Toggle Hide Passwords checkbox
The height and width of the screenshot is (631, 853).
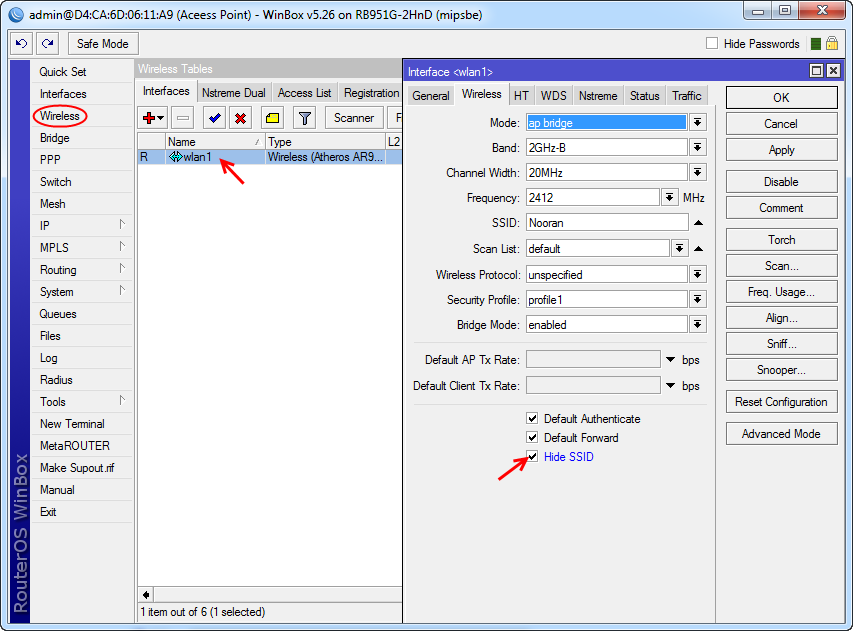coord(712,44)
